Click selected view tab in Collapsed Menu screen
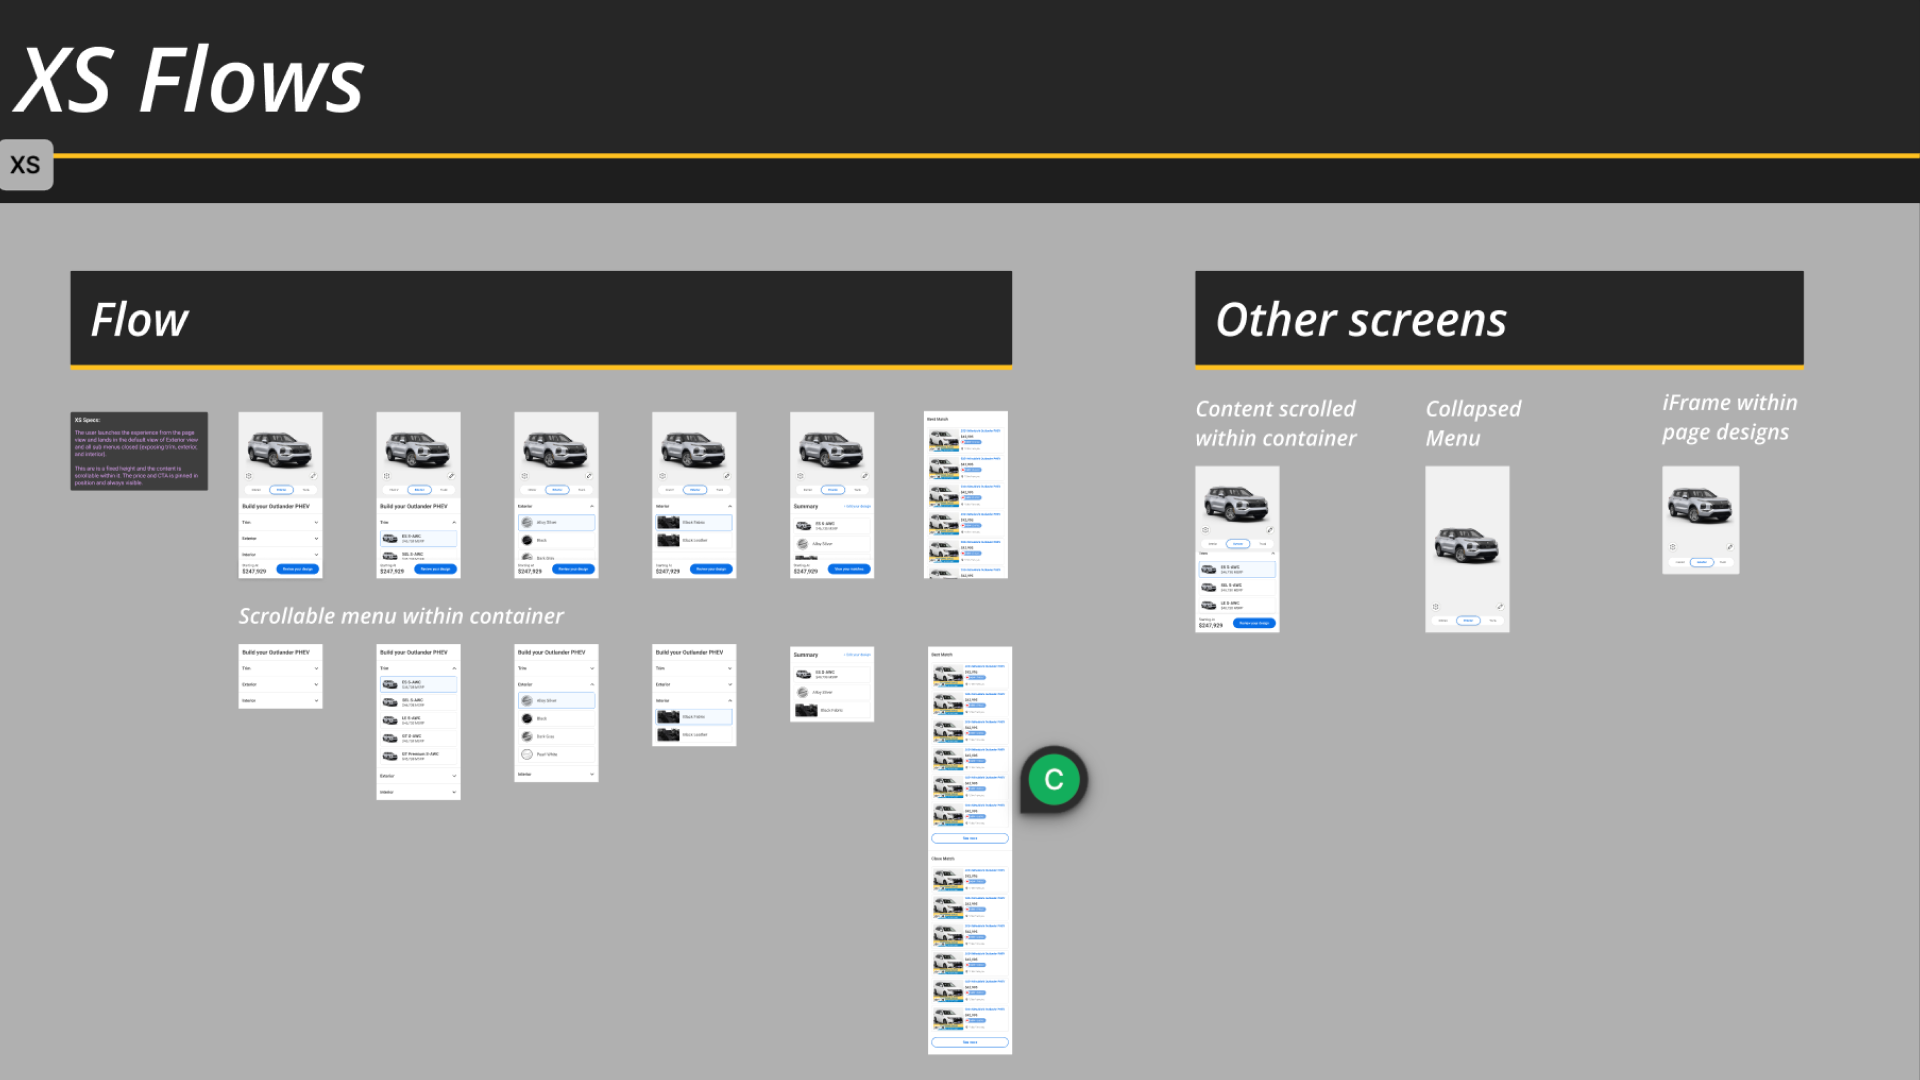Viewport: 1920px width, 1080px height. pyautogui.click(x=1467, y=620)
